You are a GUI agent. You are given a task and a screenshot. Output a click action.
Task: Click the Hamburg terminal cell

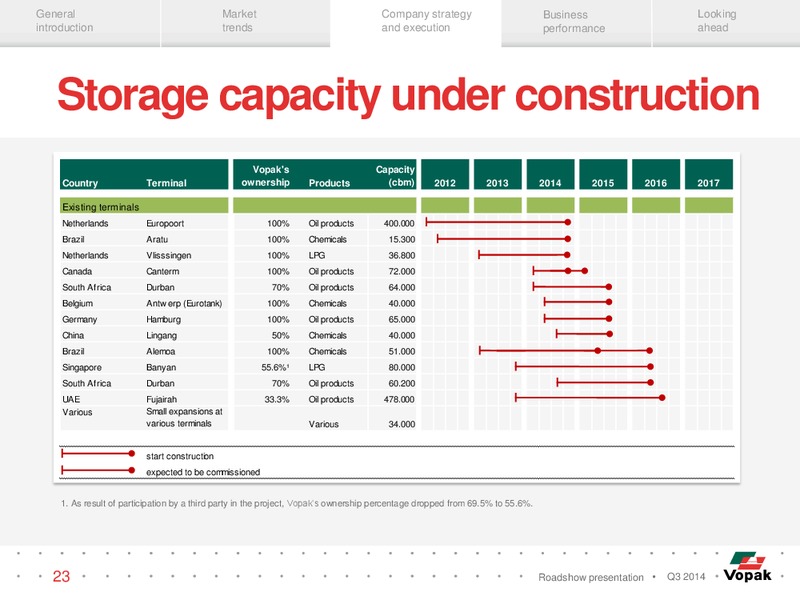pos(163,319)
